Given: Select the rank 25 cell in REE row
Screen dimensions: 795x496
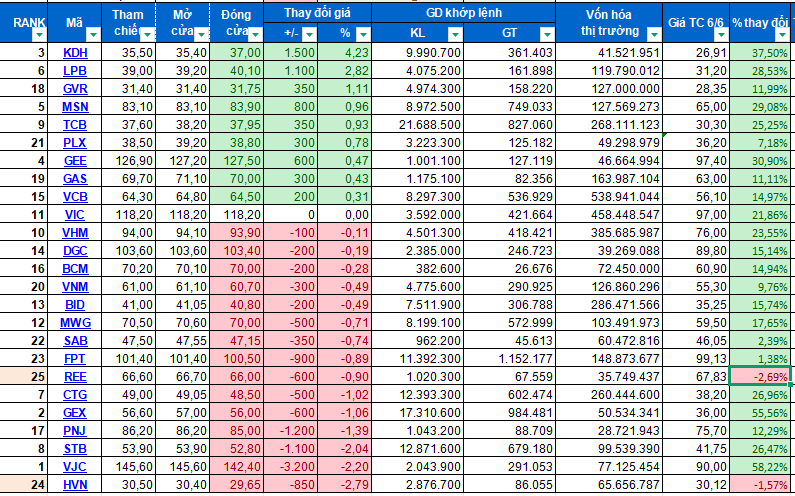Looking at the screenshot, I should pyautogui.click(x=23, y=377).
